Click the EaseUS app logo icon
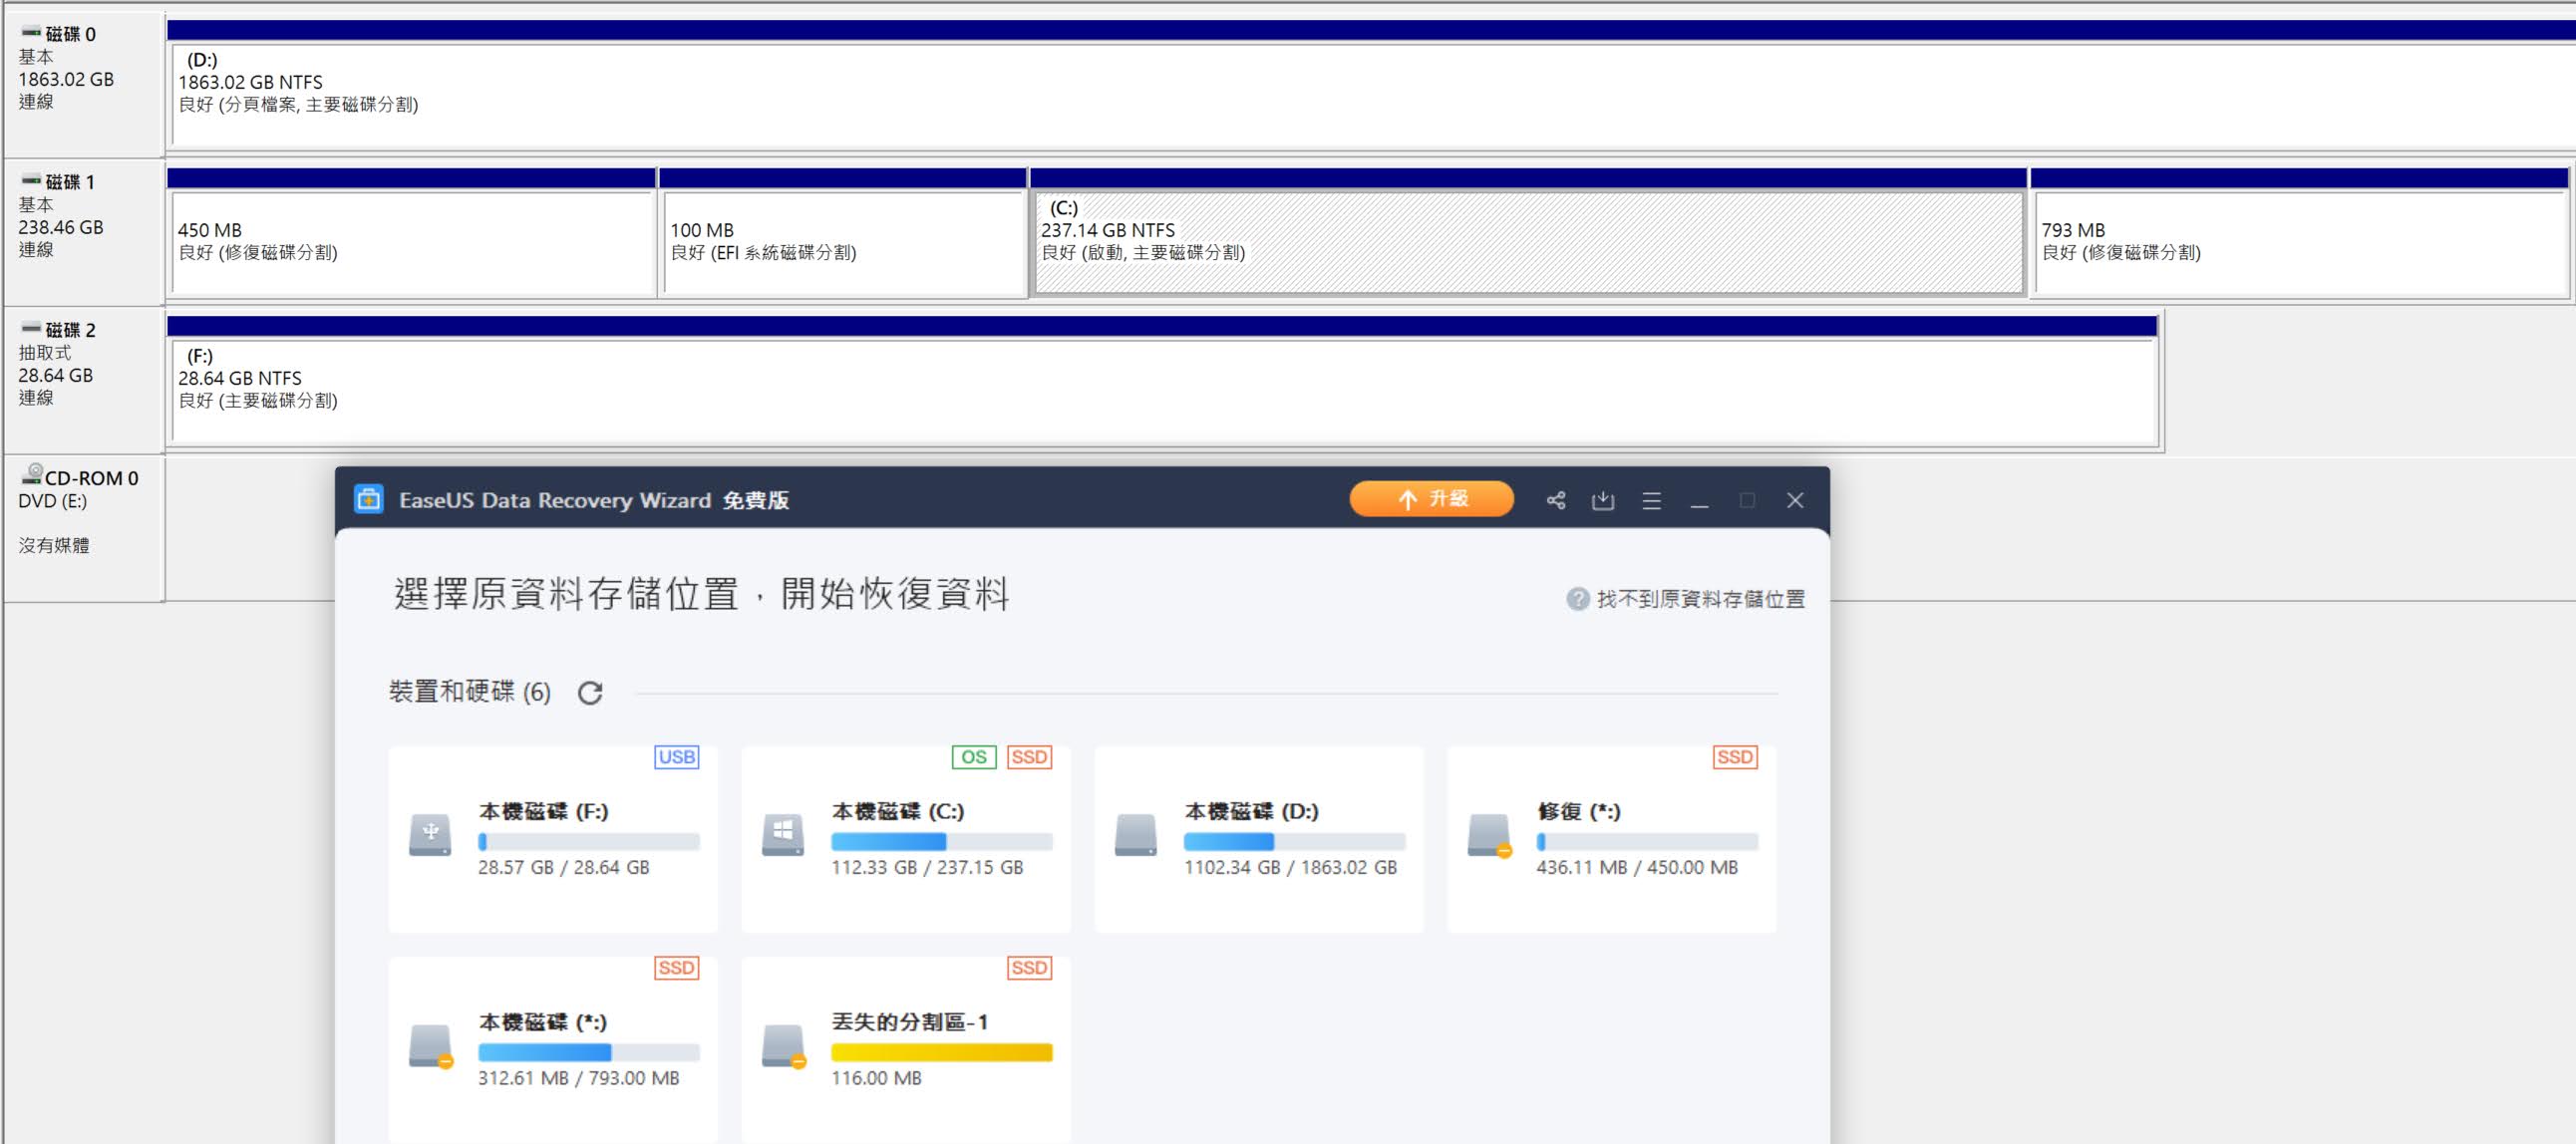This screenshot has width=2576, height=1144. 369,499
